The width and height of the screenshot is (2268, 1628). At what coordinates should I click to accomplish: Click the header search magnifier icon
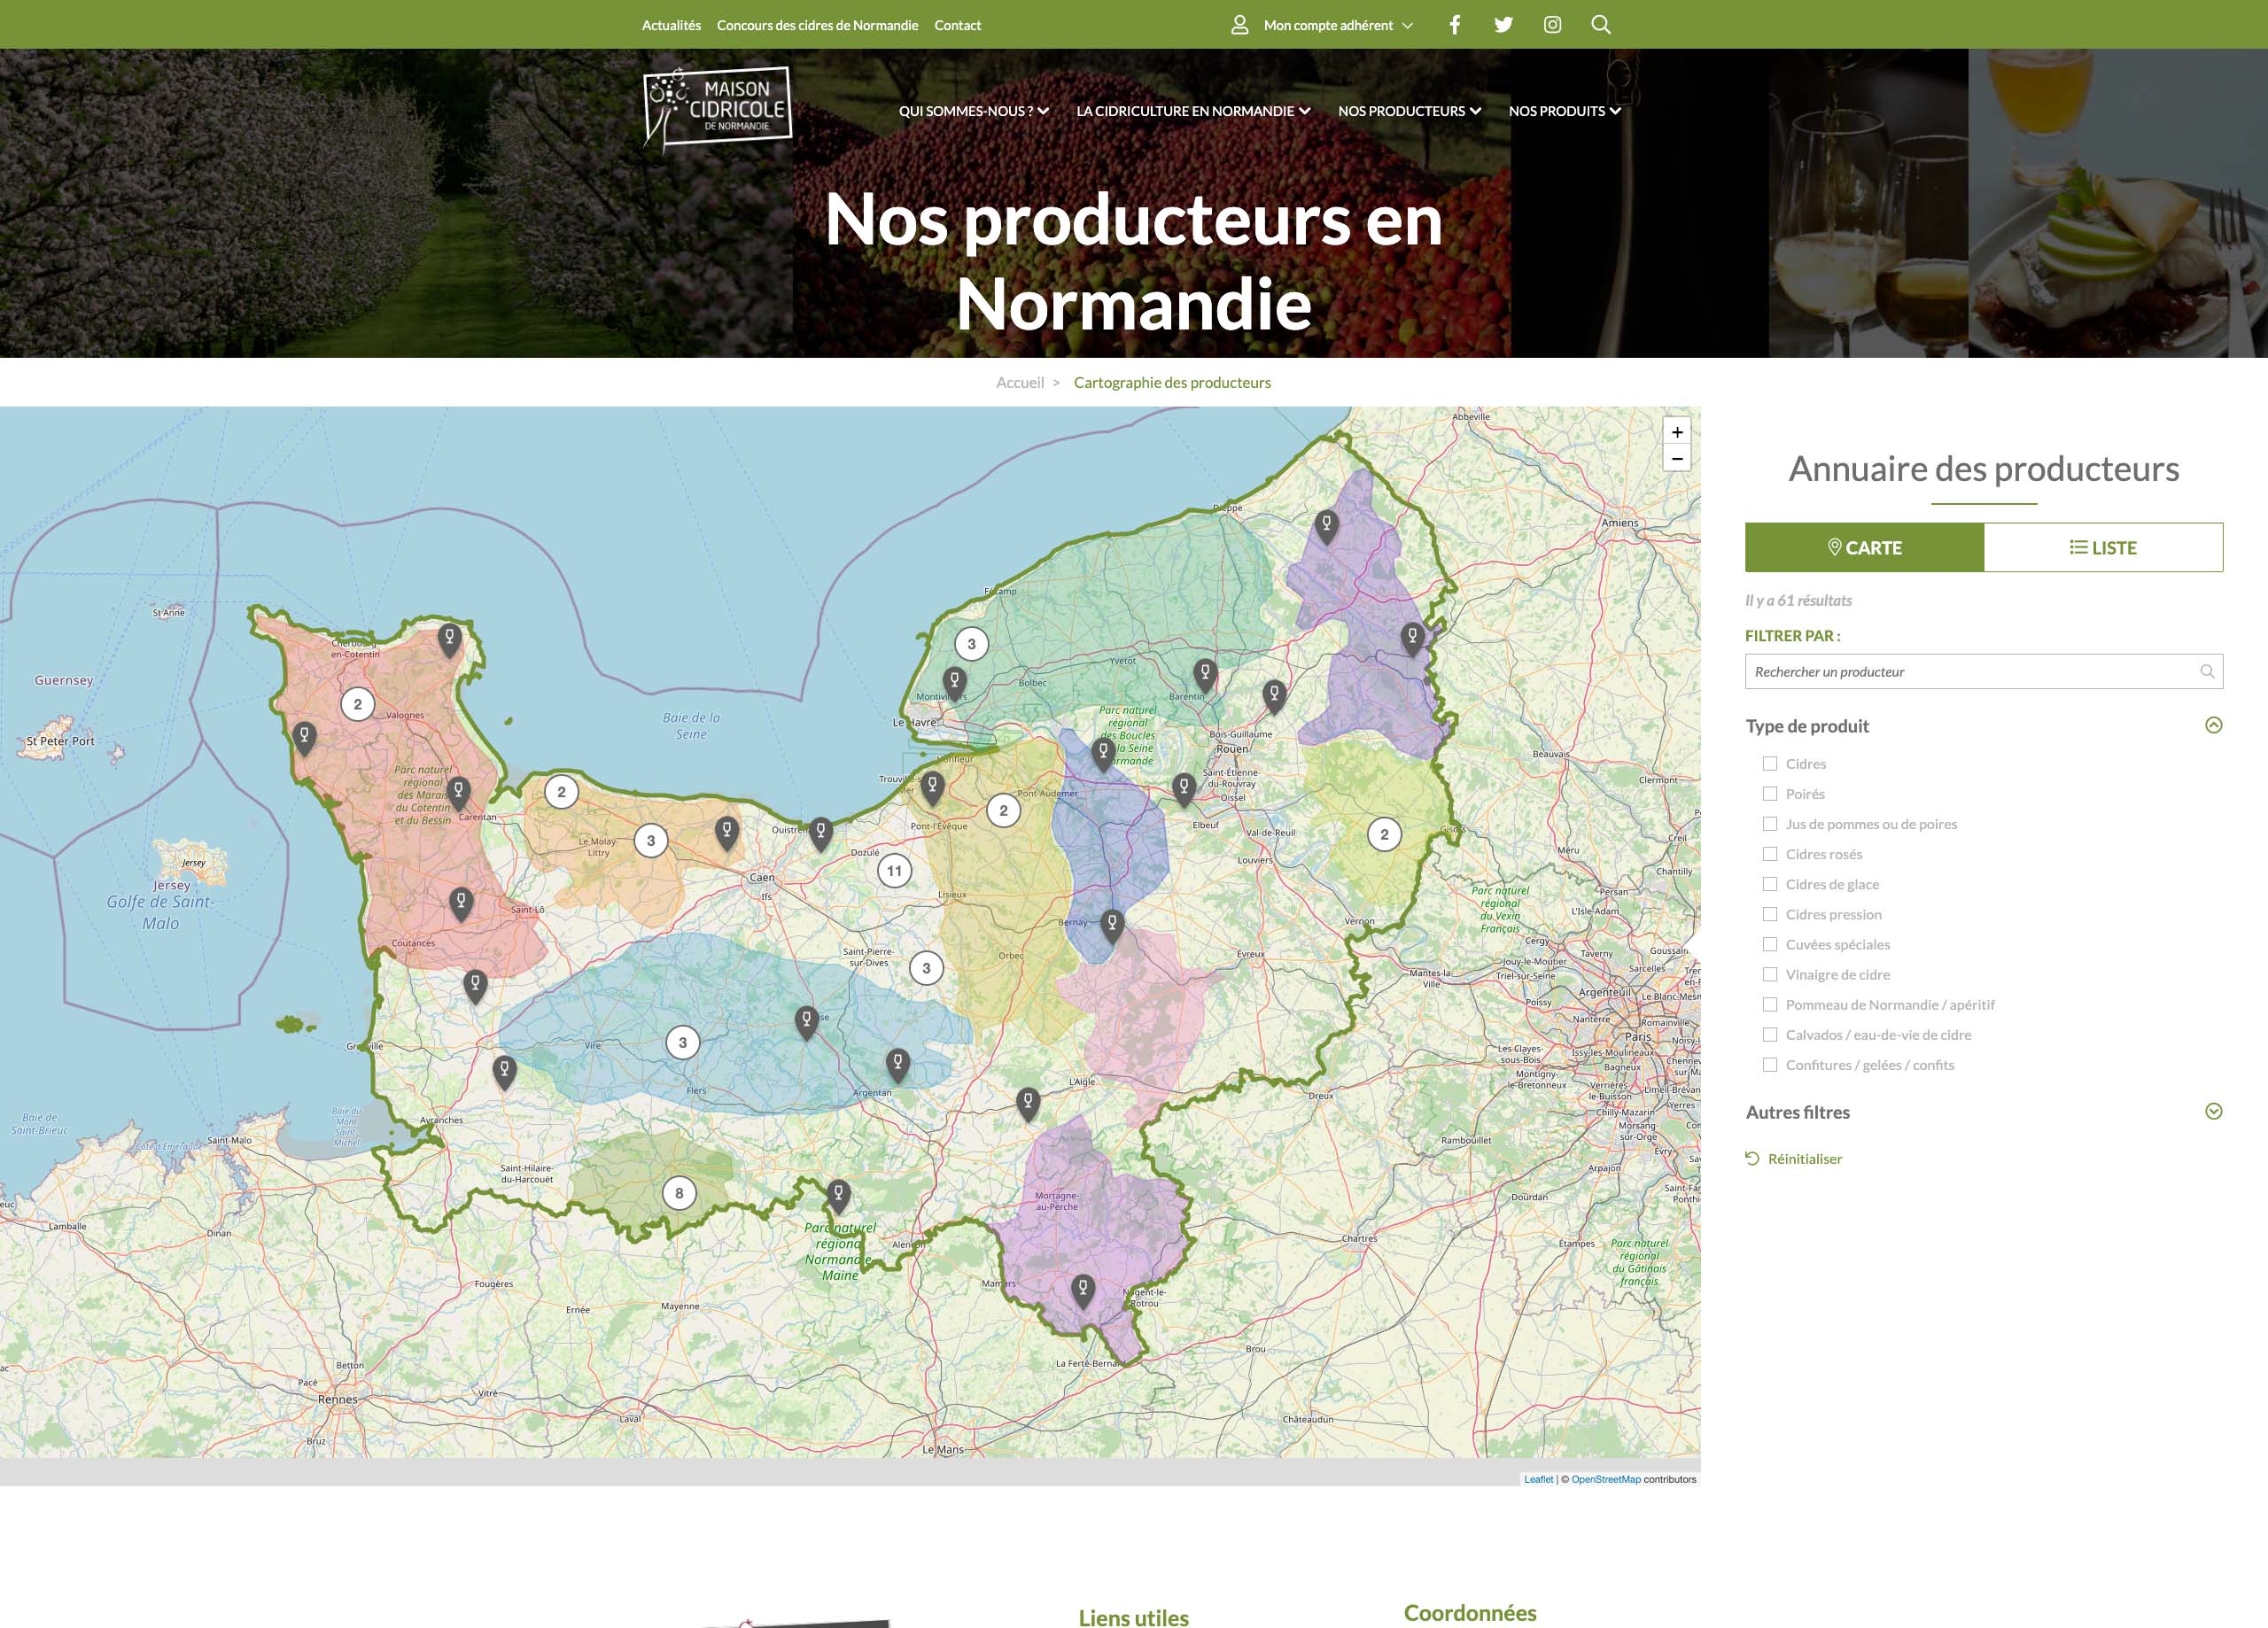point(1601,25)
